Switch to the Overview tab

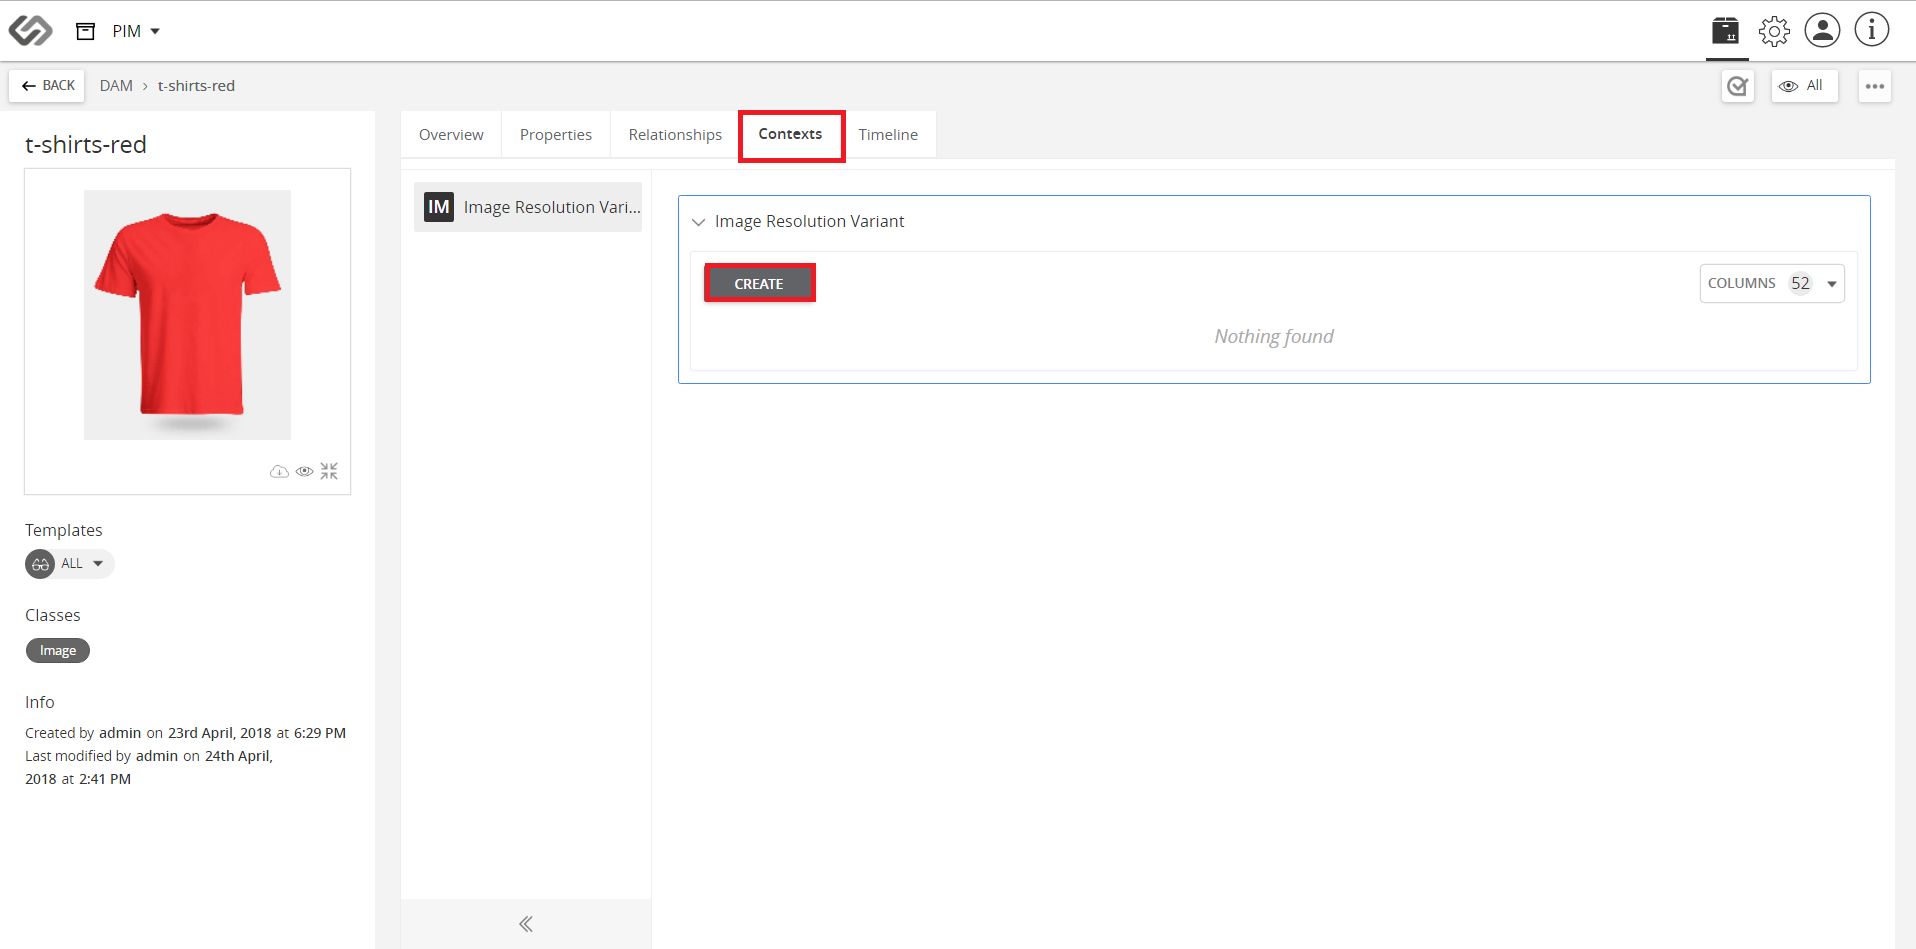[451, 135]
